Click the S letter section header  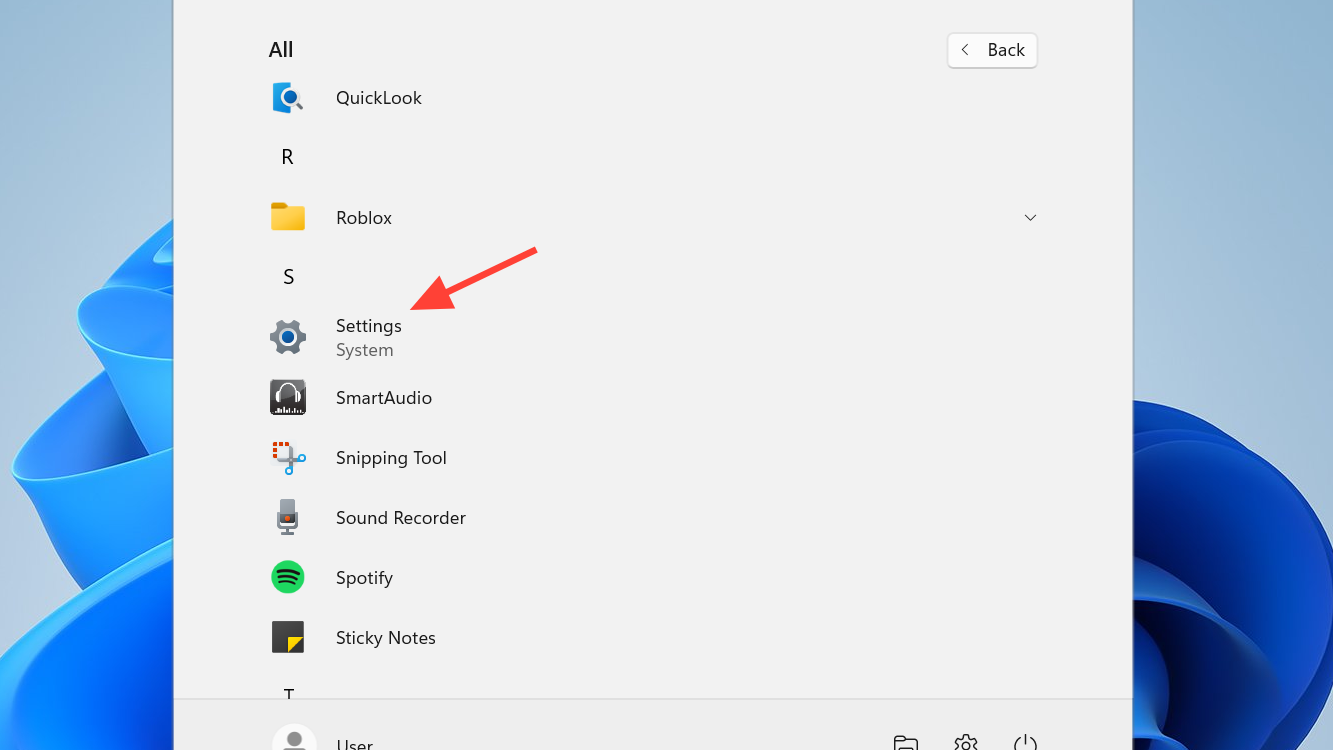coord(288,277)
